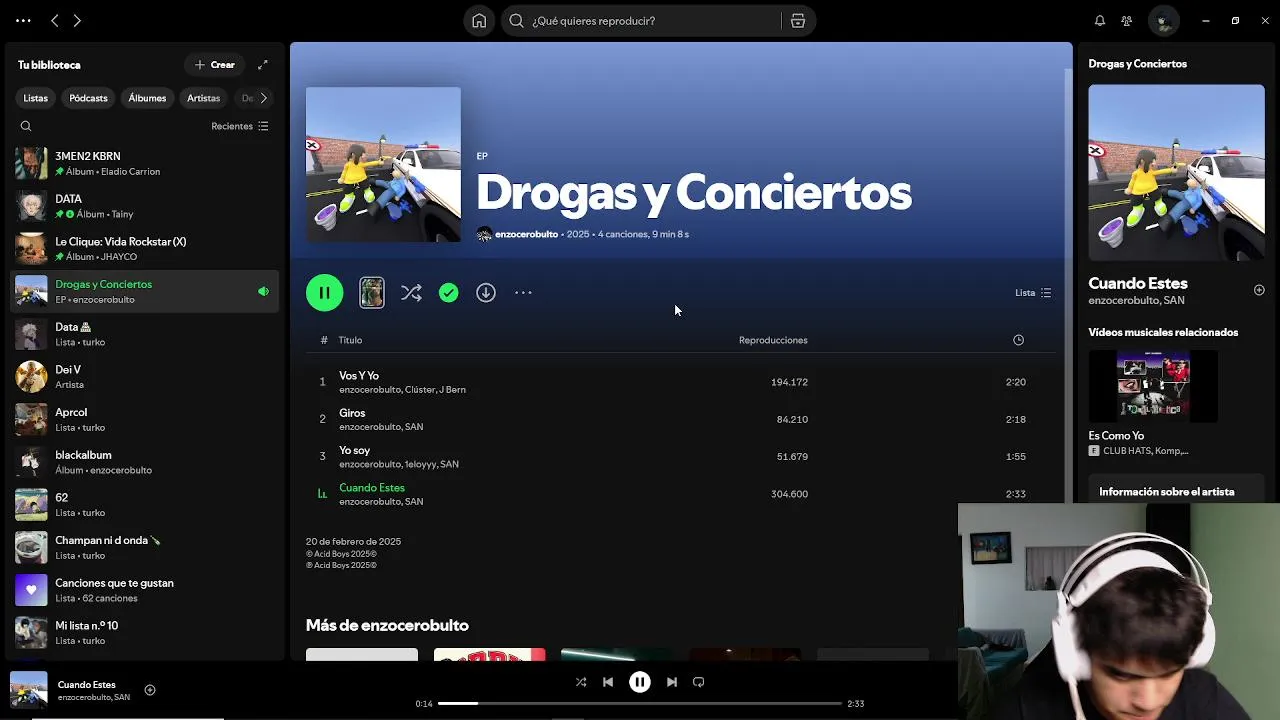Open 3MEN2 KBRN album in library
Viewport: 1280px width, 720px height.
(x=145, y=163)
